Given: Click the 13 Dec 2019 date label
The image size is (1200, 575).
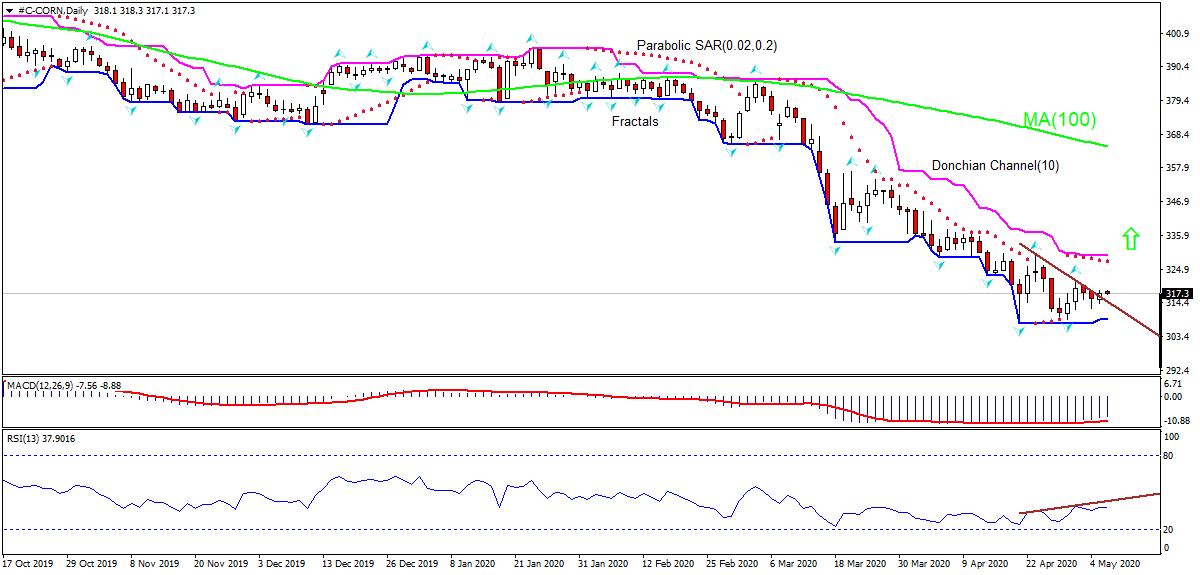Looking at the screenshot, I should pyautogui.click(x=339, y=564).
